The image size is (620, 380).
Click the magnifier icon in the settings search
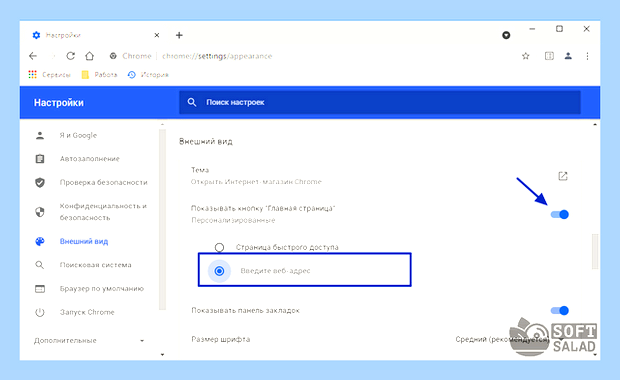tap(192, 102)
